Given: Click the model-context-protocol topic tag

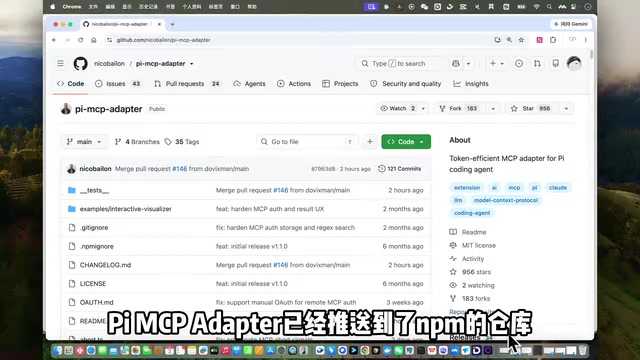Looking at the screenshot, I should pyautogui.click(x=506, y=200).
